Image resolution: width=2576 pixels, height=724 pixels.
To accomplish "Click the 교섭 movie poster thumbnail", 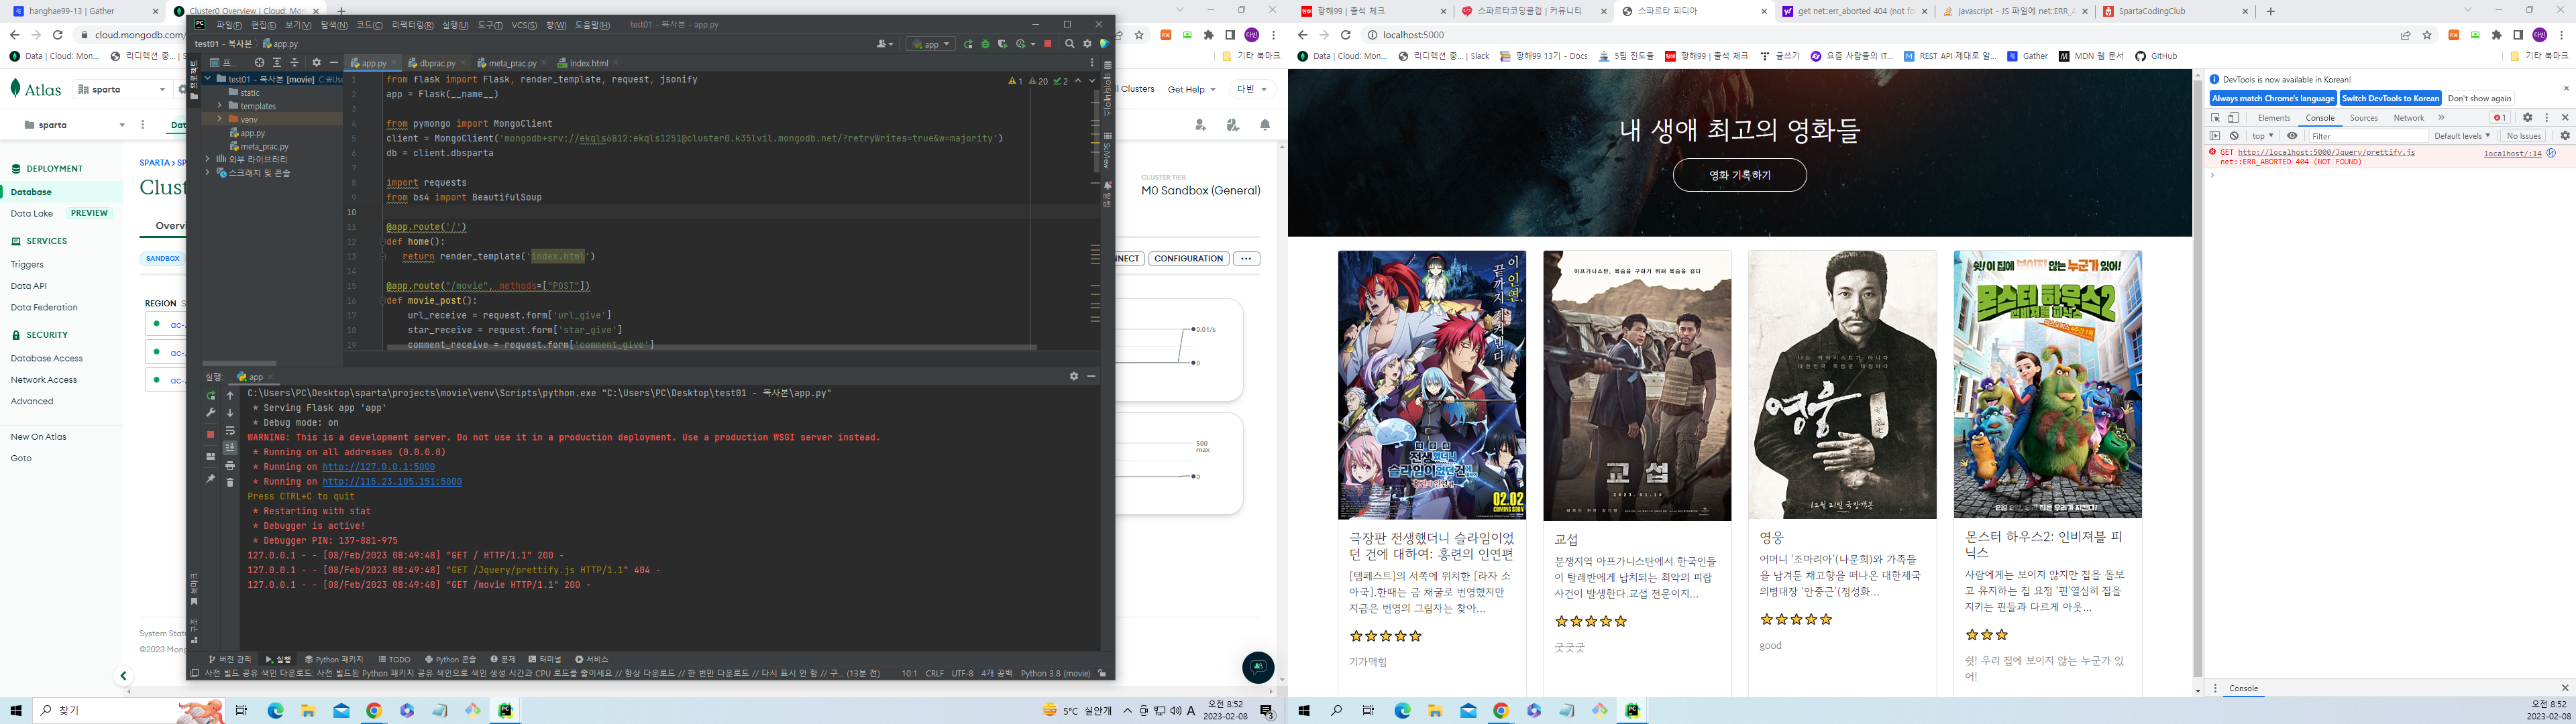I will [x=1637, y=385].
